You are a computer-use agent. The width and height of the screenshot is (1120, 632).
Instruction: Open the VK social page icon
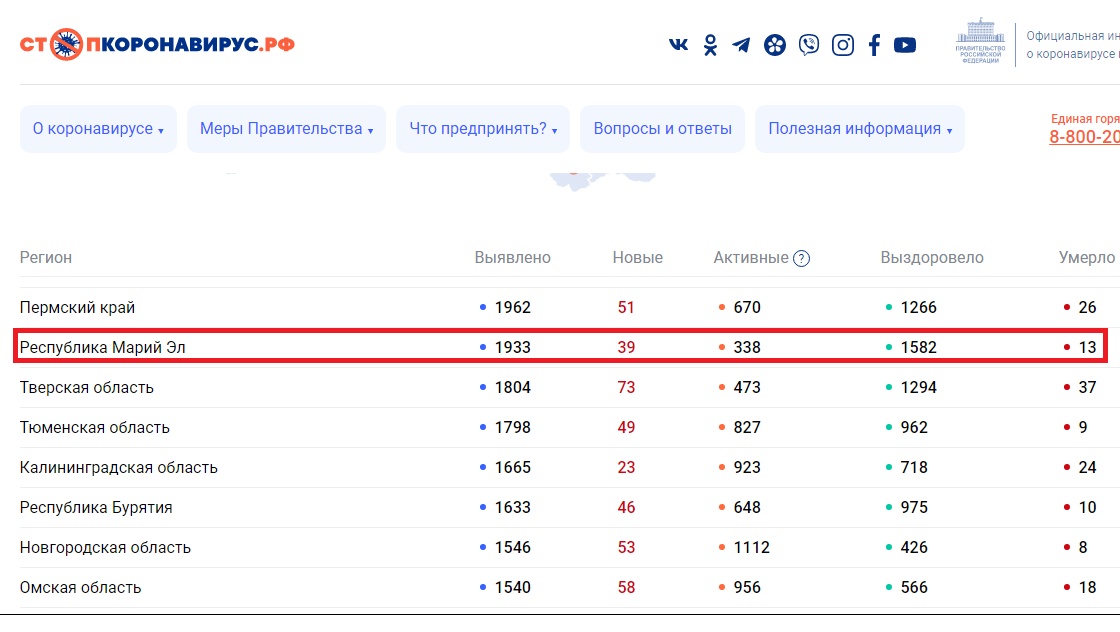pos(678,45)
